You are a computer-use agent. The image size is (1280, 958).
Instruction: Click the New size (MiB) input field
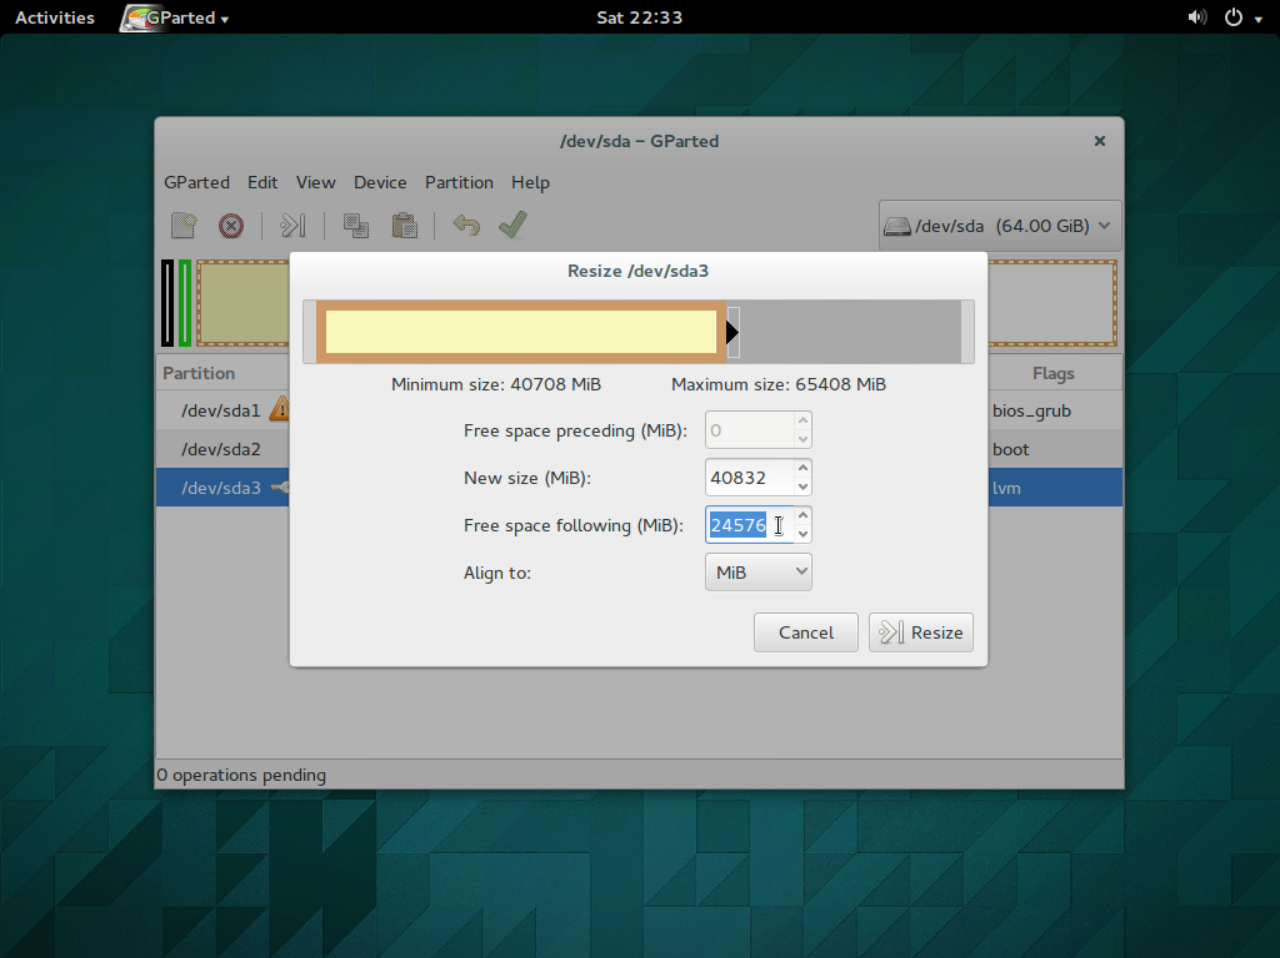pyautogui.click(x=750, y=477)
